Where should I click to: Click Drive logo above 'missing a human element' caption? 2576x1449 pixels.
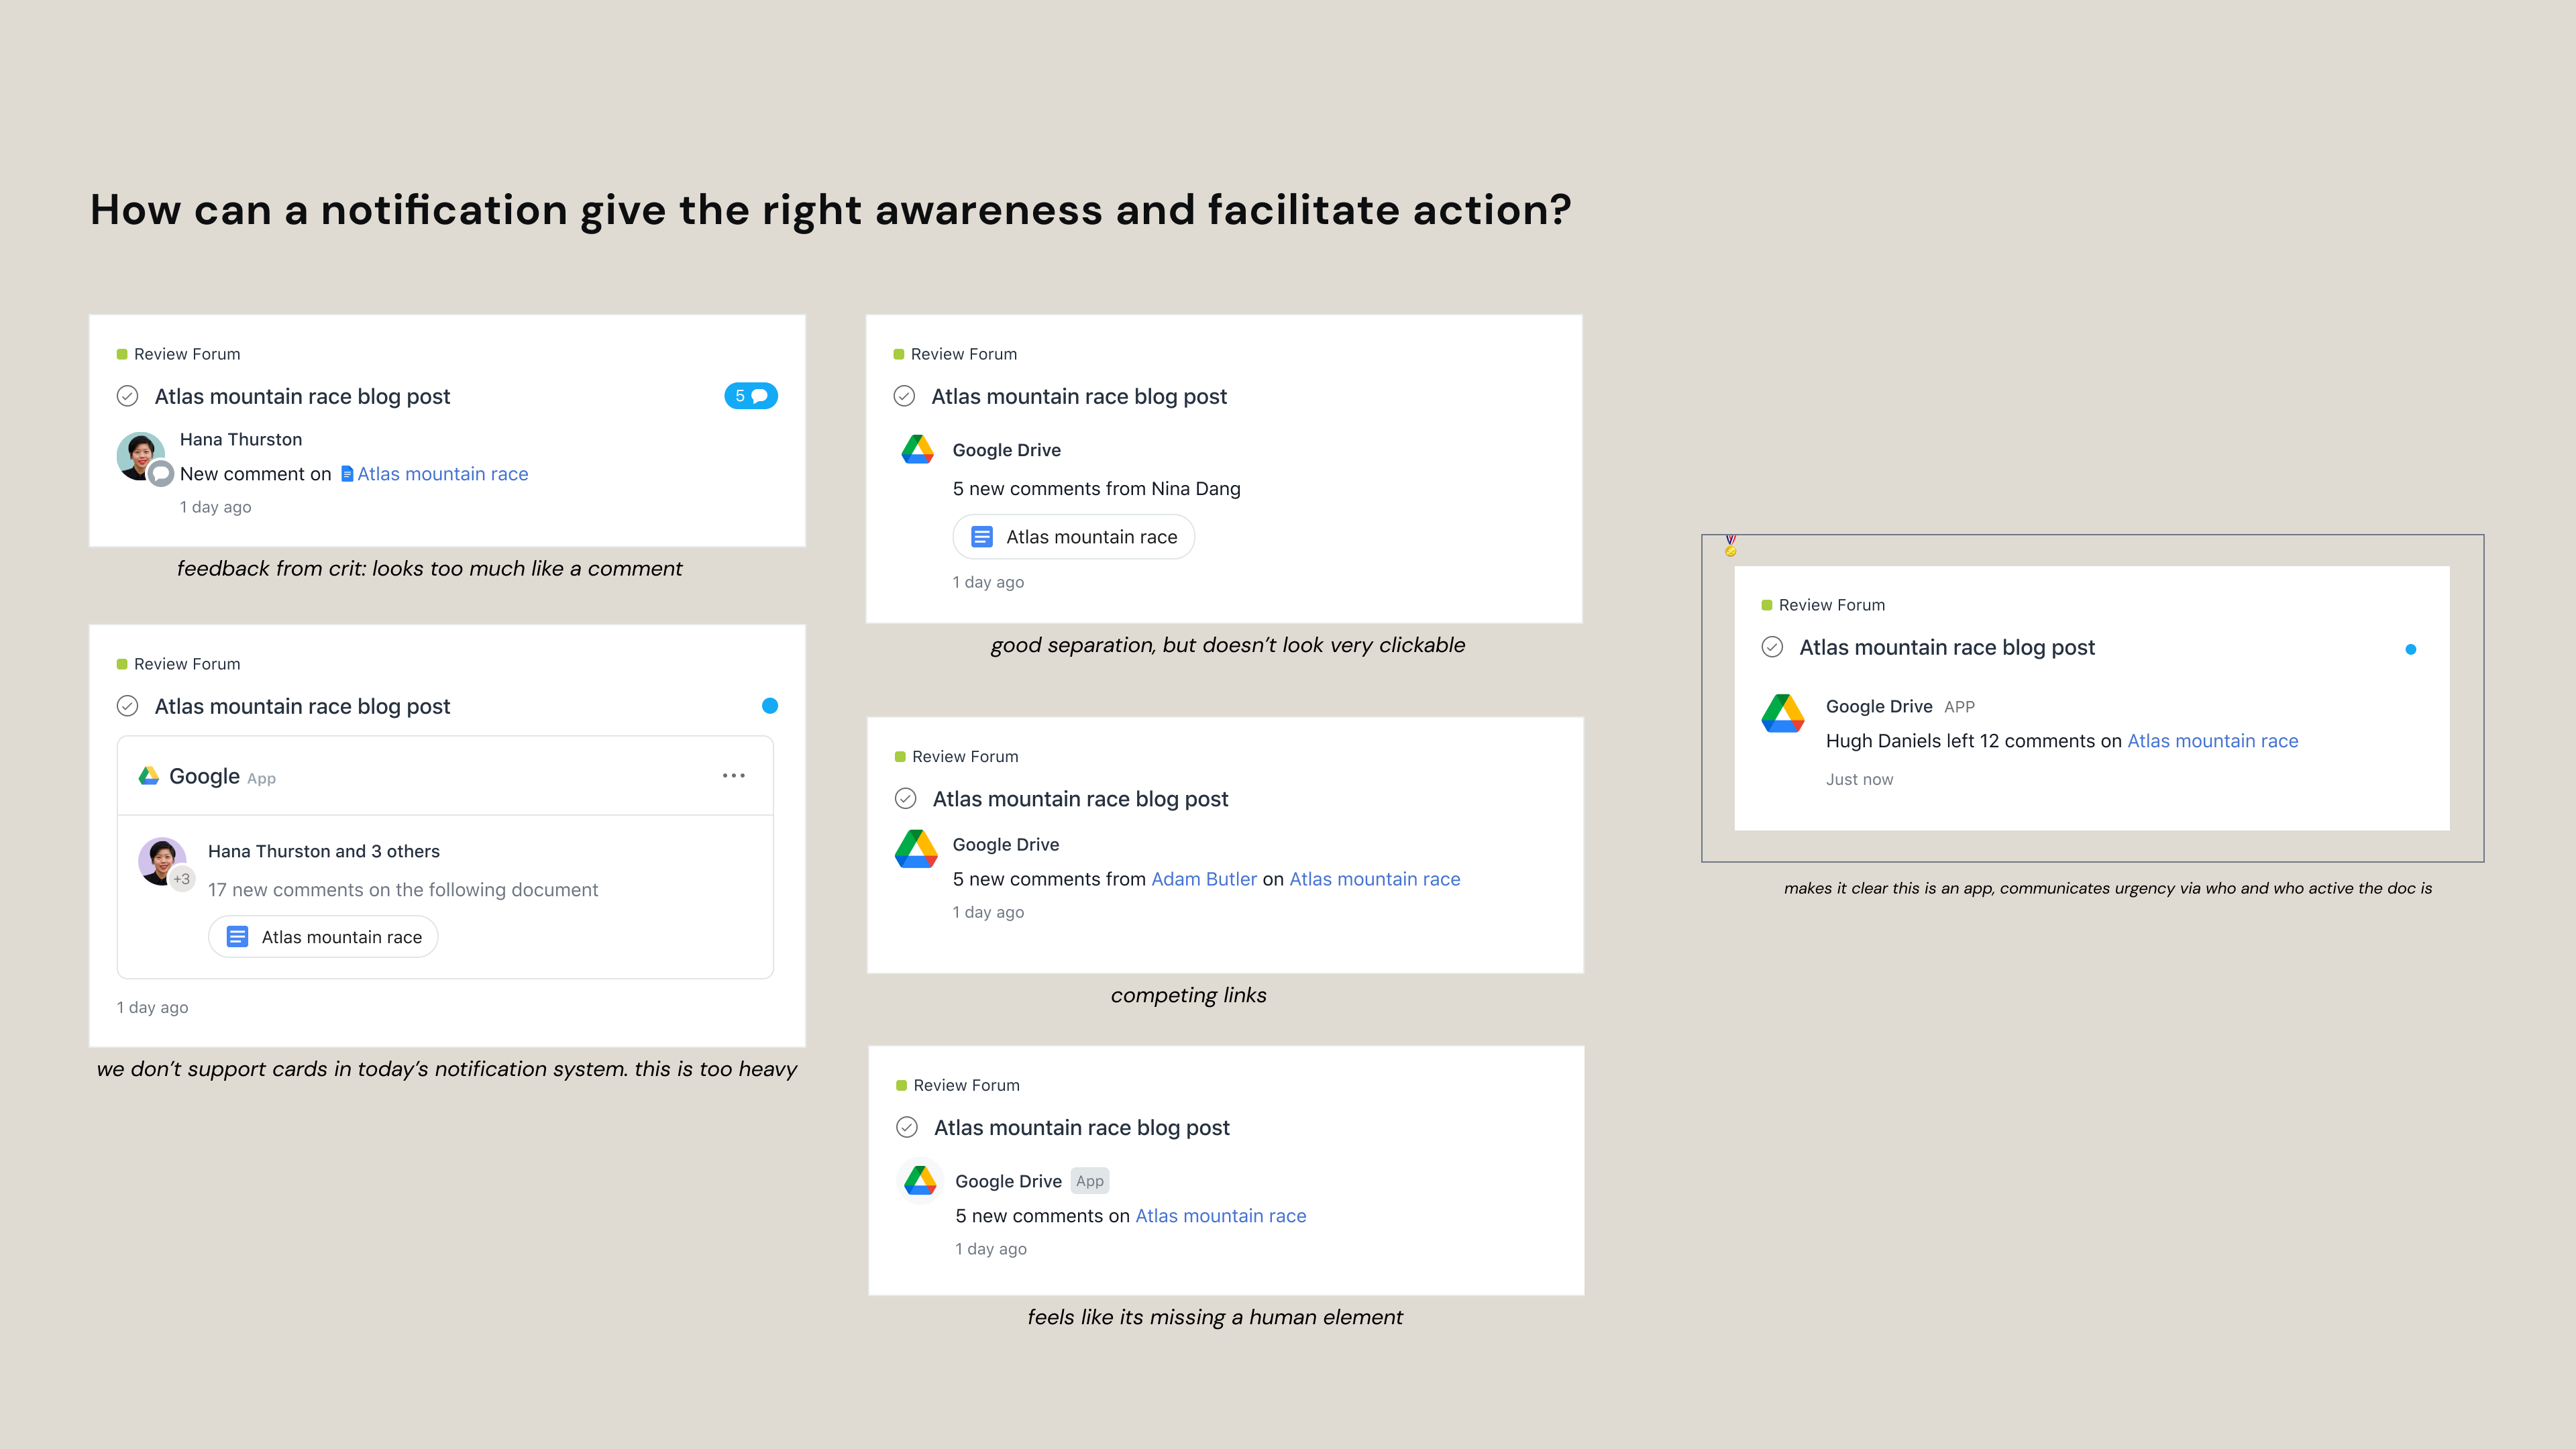pos(920,1181)
